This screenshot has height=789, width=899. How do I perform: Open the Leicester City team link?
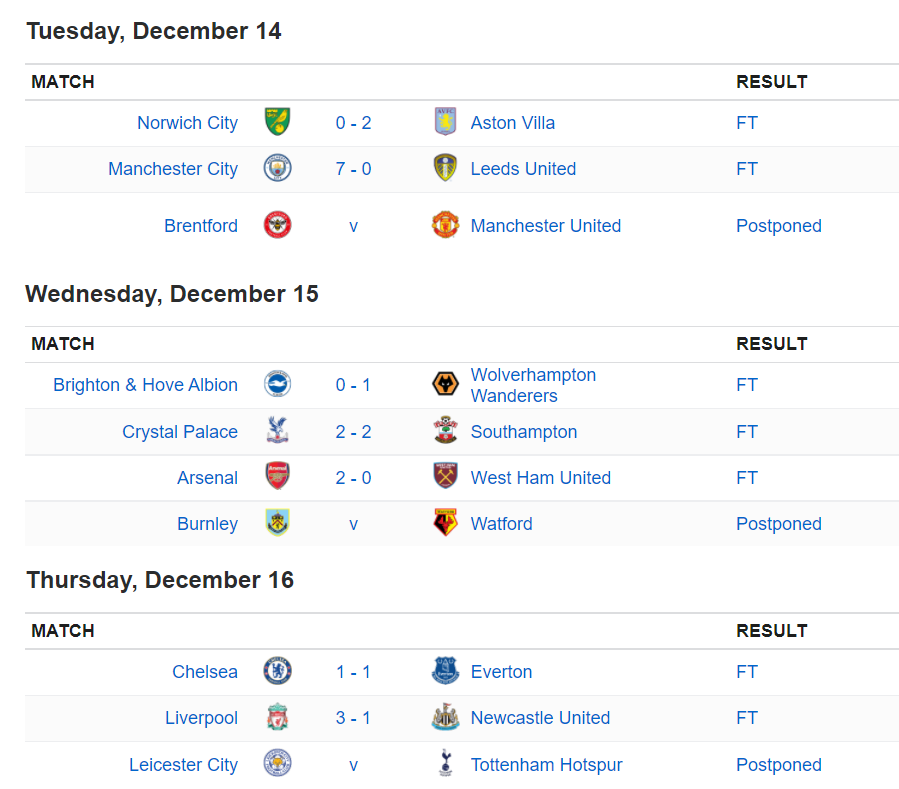pyautogui.click(x=183, y=765)
